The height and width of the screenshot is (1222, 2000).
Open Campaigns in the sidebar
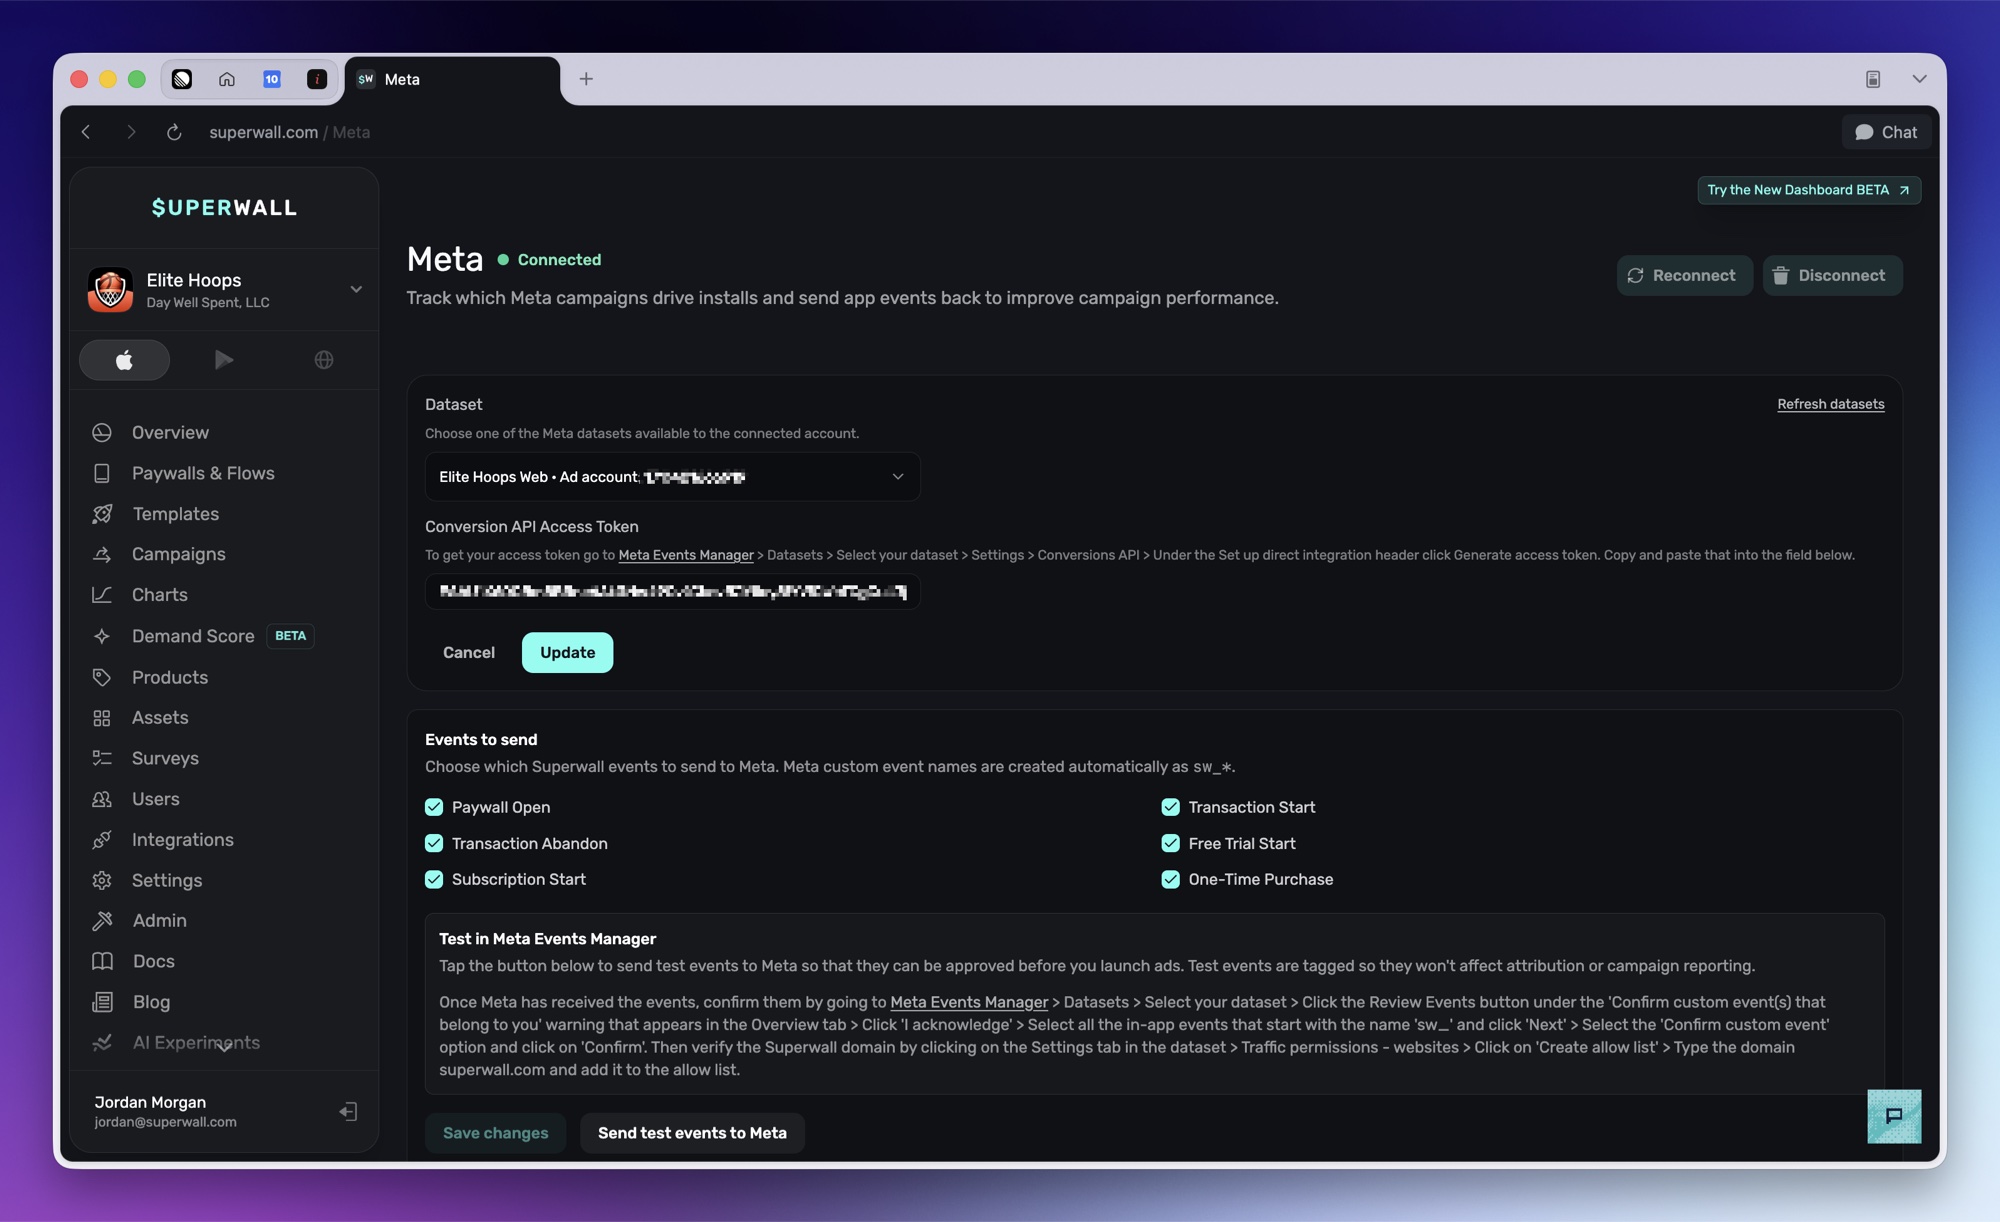[178, 555]
